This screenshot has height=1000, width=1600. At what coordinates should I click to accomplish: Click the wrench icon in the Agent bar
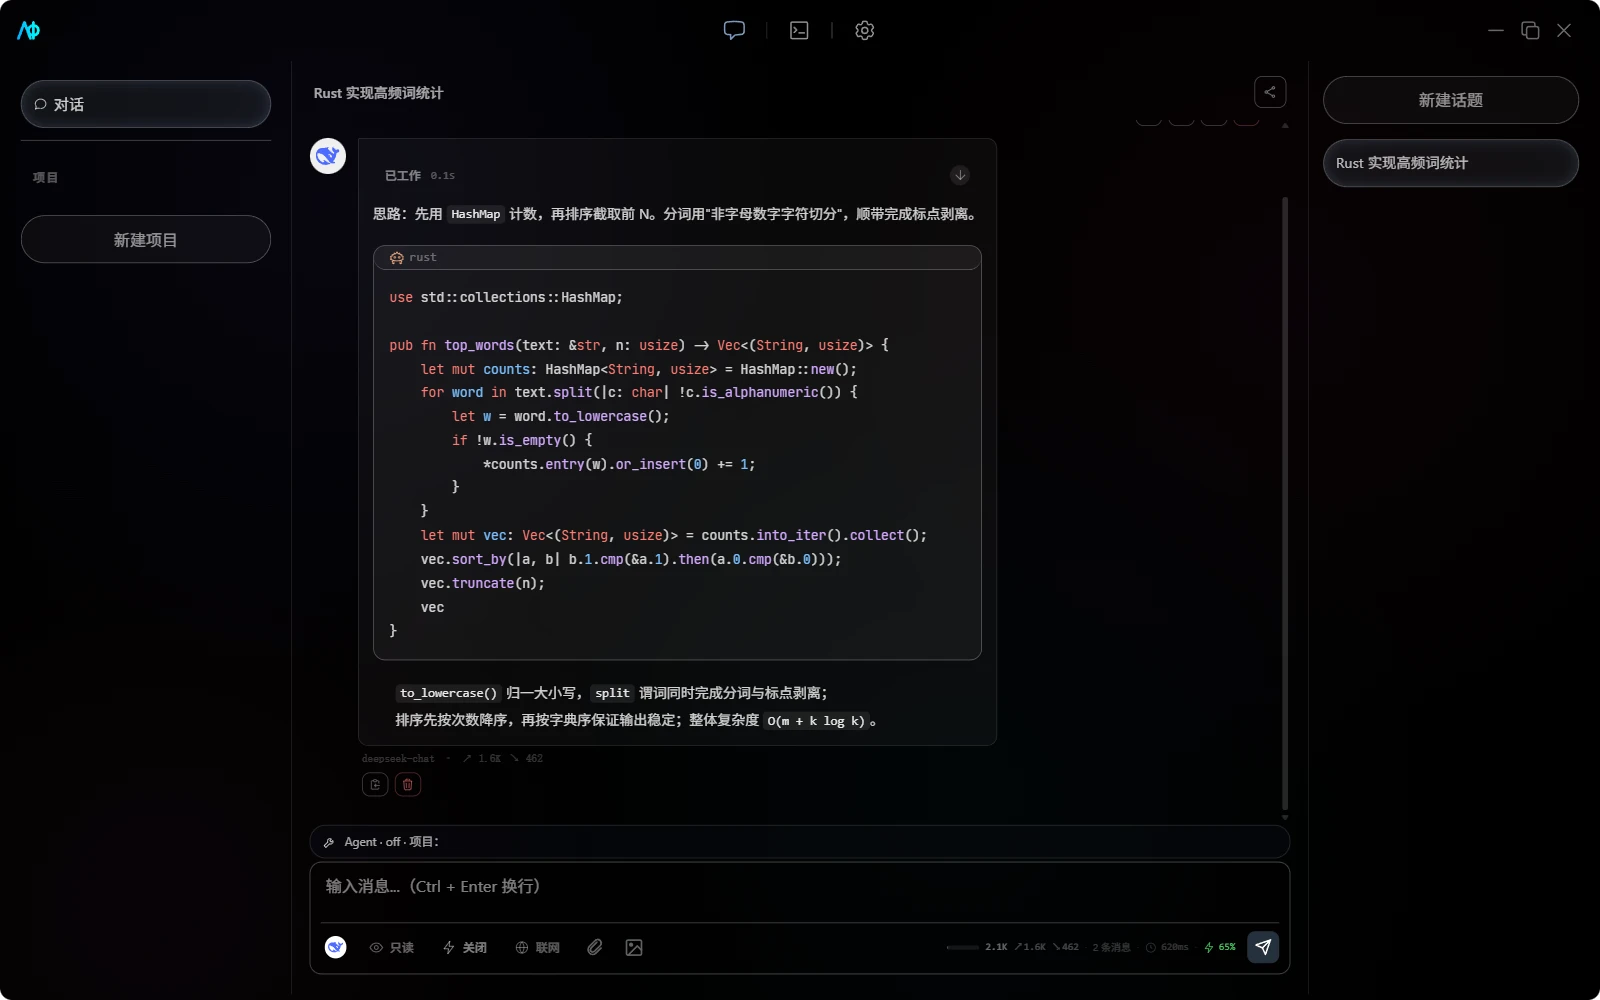[329, 843]
